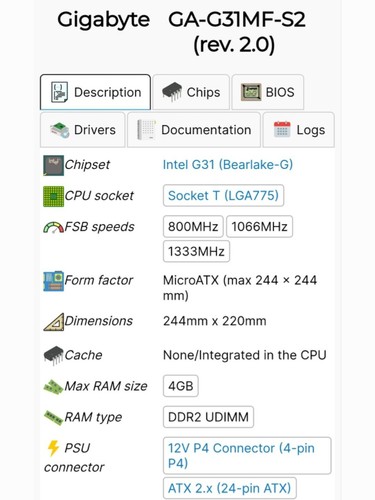The image size is (375, 500).
Task: Click the 'CPU socket' row label
Action: [99, 196]
